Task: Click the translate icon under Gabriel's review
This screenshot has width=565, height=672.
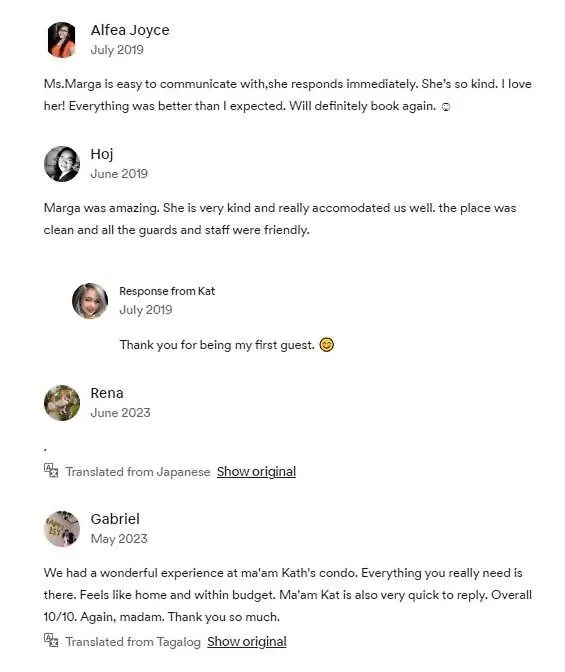Action: [x=51, y=641]
